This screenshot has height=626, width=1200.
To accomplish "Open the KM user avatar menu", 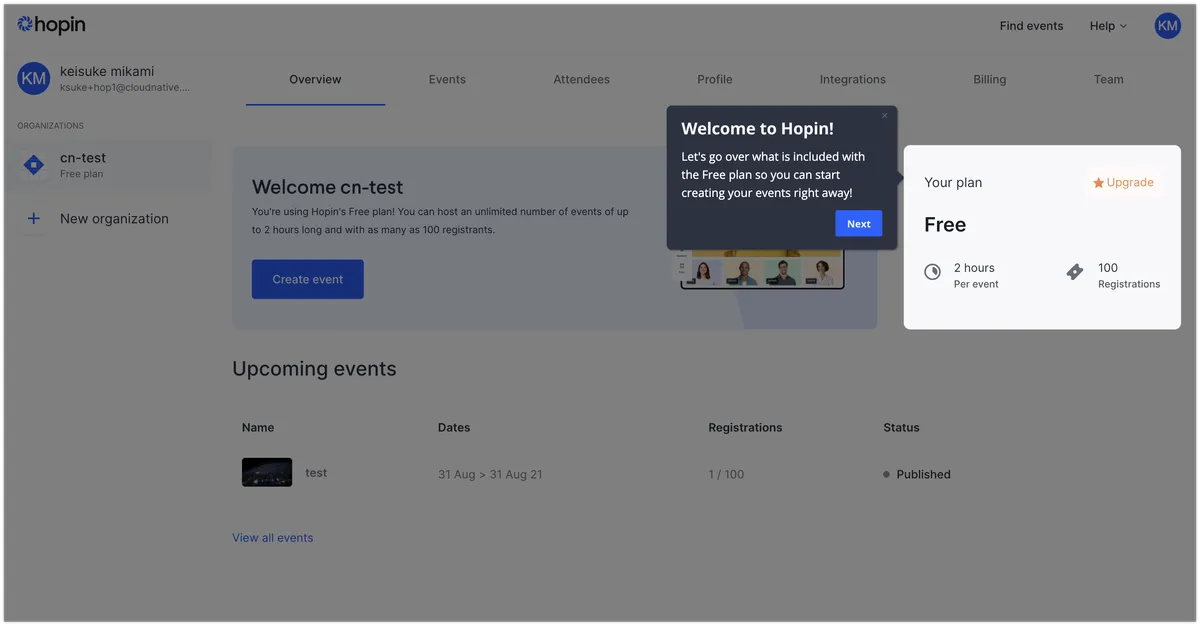I will pos(1167,26).
